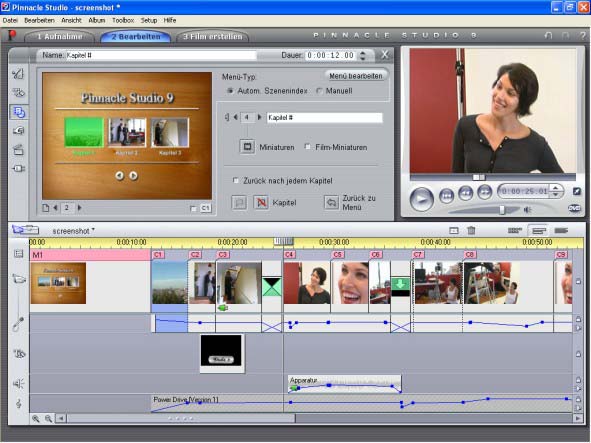Click the chapter title field Kapitel #
591x443 pixels.
pyautogui.click(x=325, y=118)
